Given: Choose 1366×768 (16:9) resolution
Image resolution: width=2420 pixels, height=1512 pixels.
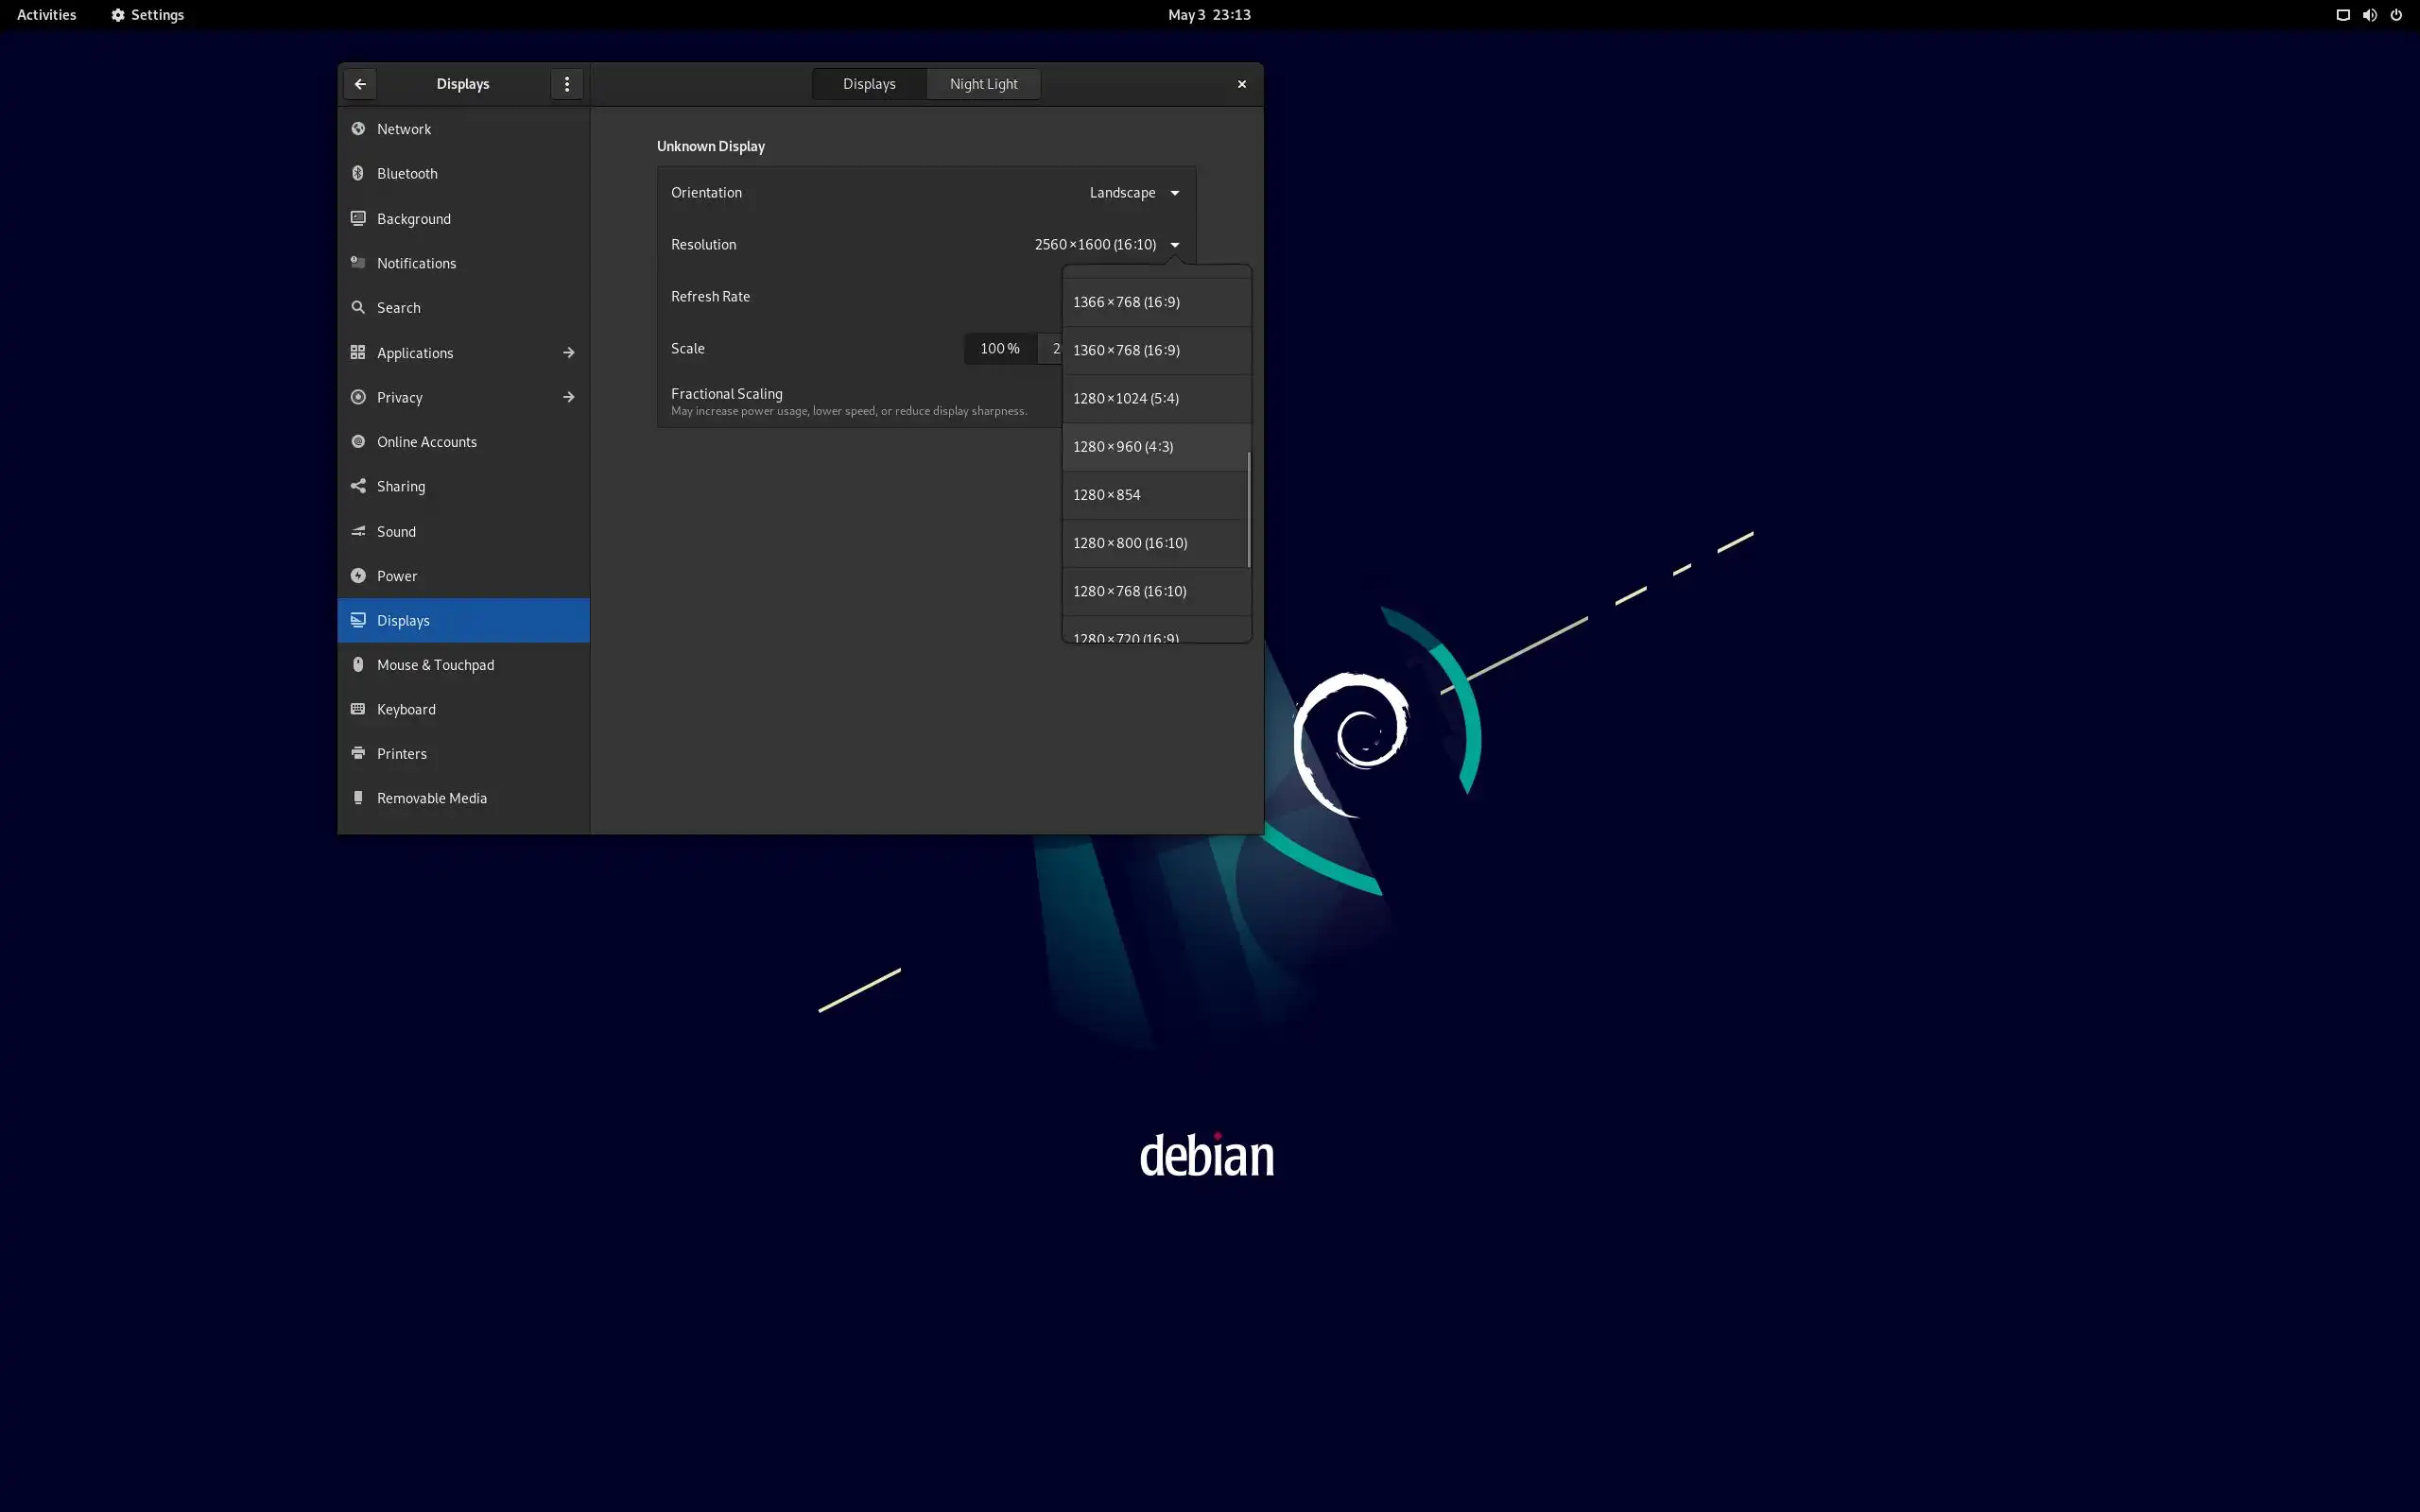Looking at the screenshot, I should tap(1126, 302).
